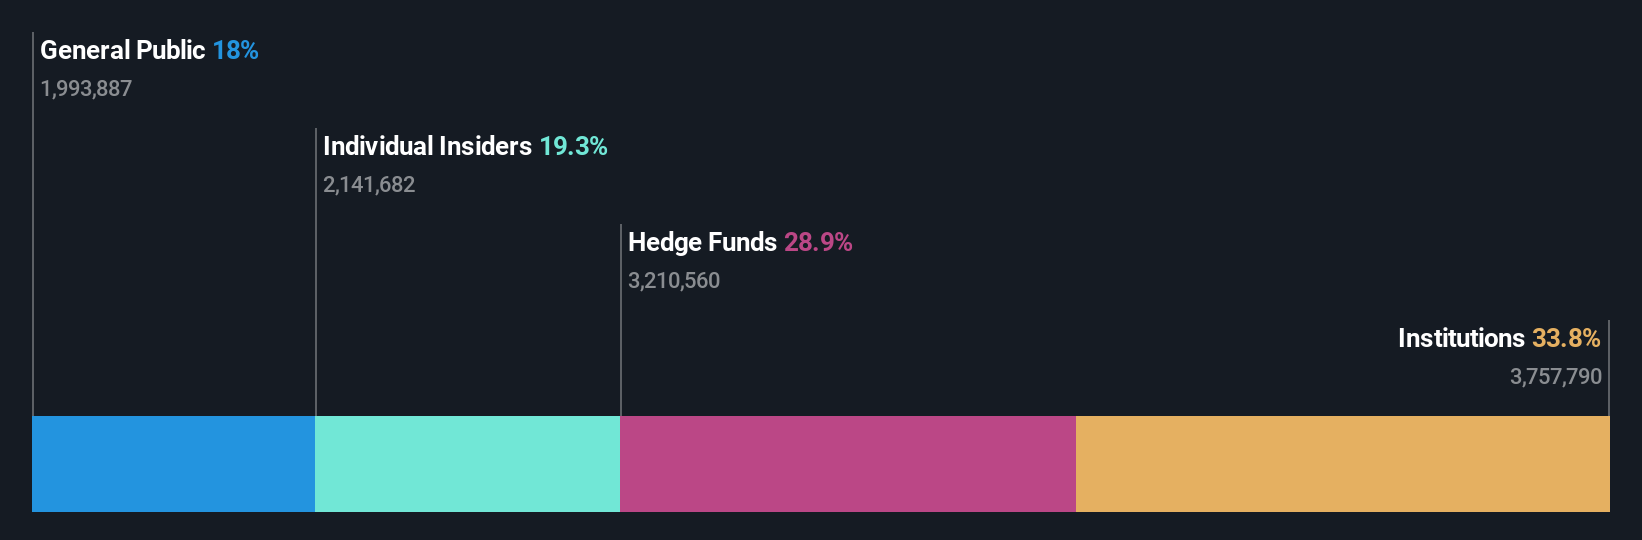Viewport: 1642px width, 540px height.
Task: Click the blue General Public bar segment
Action: click(173, 464)
